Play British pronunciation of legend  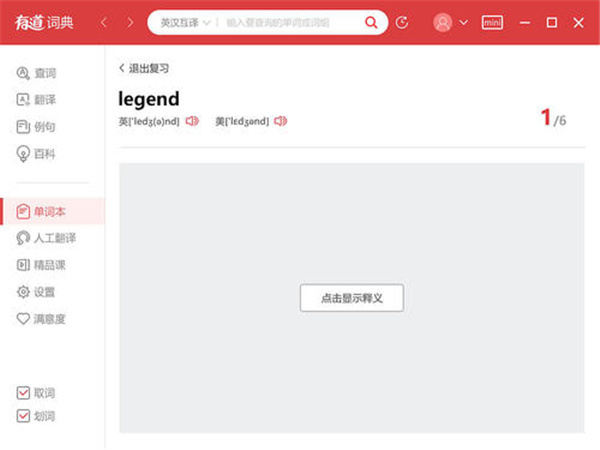click(x=192, y=121)
